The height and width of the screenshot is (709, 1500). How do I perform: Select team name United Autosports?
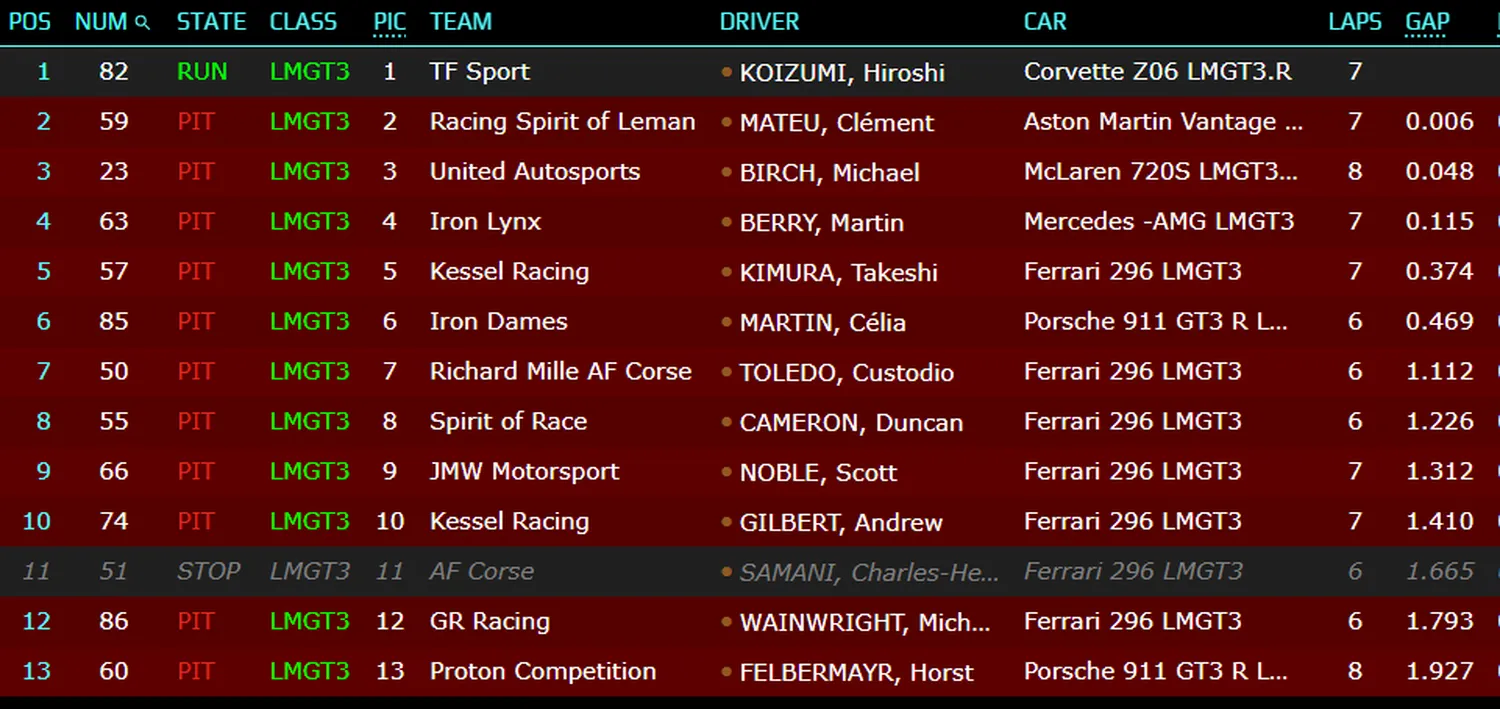[535, 172]
